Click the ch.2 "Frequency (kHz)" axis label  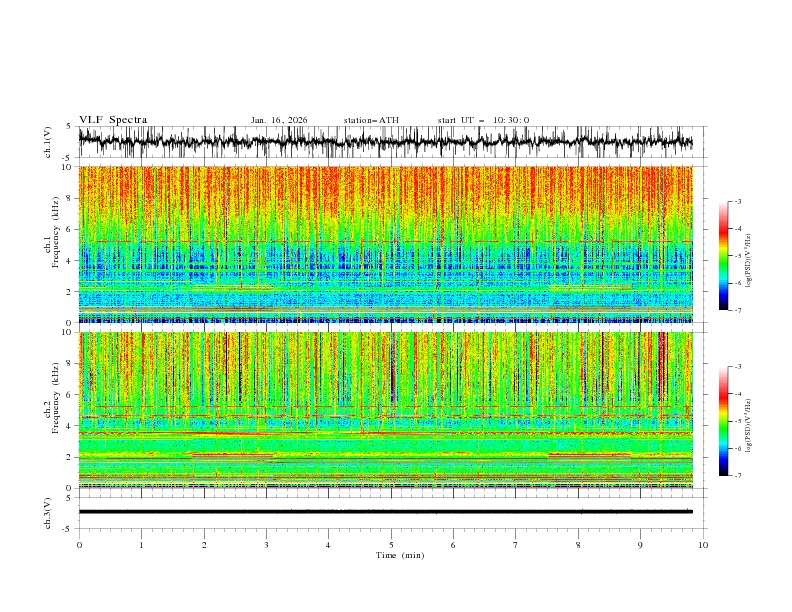coord(56,398)
